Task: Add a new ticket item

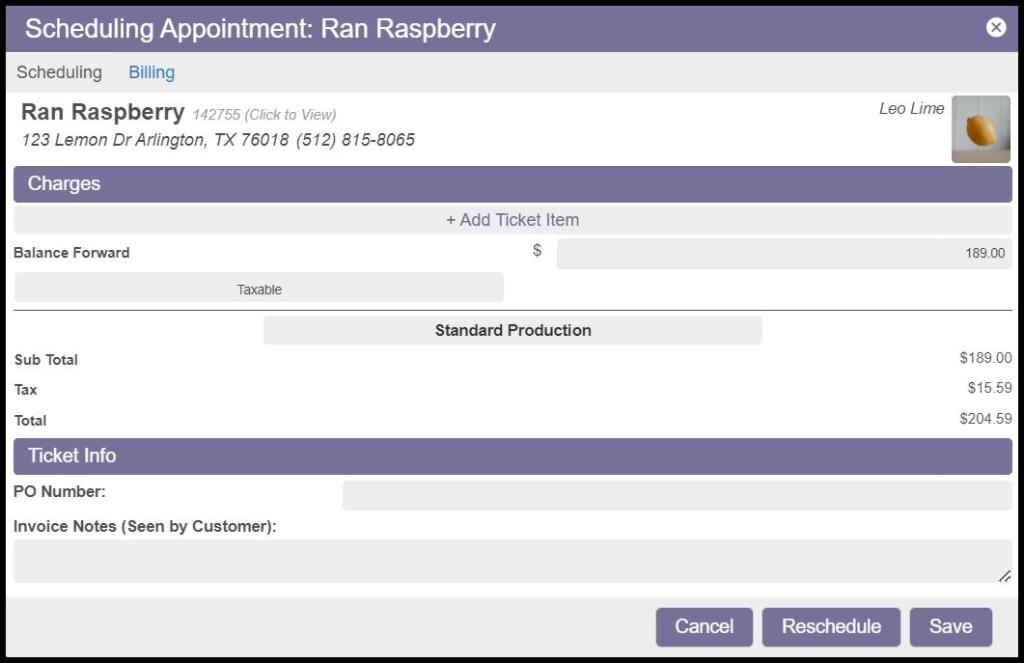Action: (512, 220)
